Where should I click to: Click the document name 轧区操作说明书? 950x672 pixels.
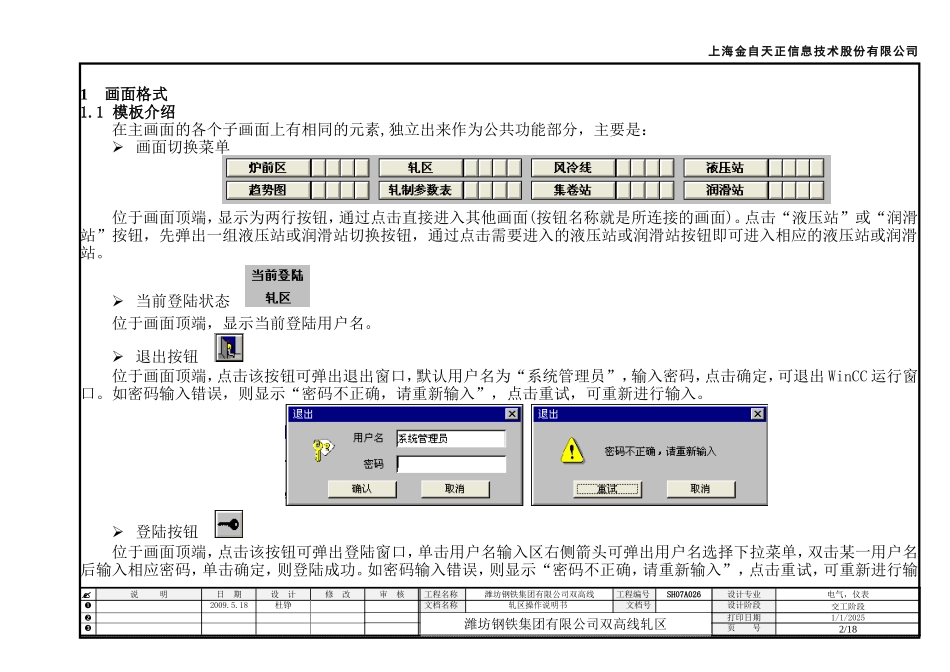tap(537, 605)
